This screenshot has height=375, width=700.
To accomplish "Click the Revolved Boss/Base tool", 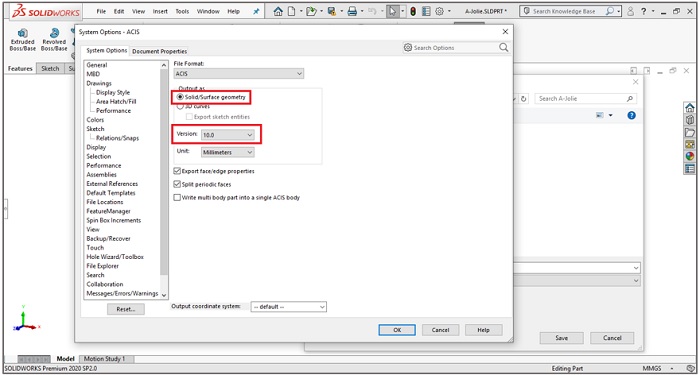I will (x=54, y=39).
